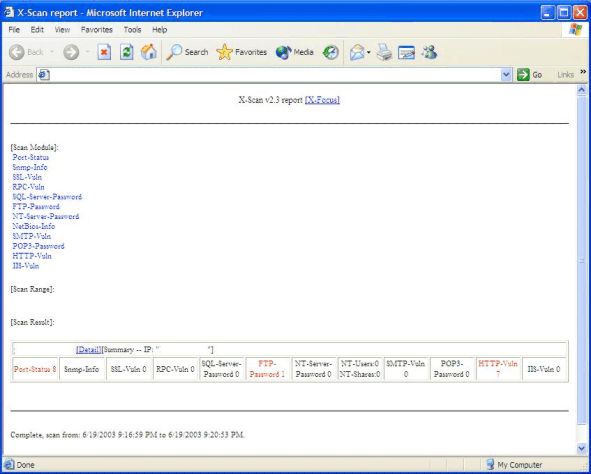Open the Mail toolbar icon

357,52
